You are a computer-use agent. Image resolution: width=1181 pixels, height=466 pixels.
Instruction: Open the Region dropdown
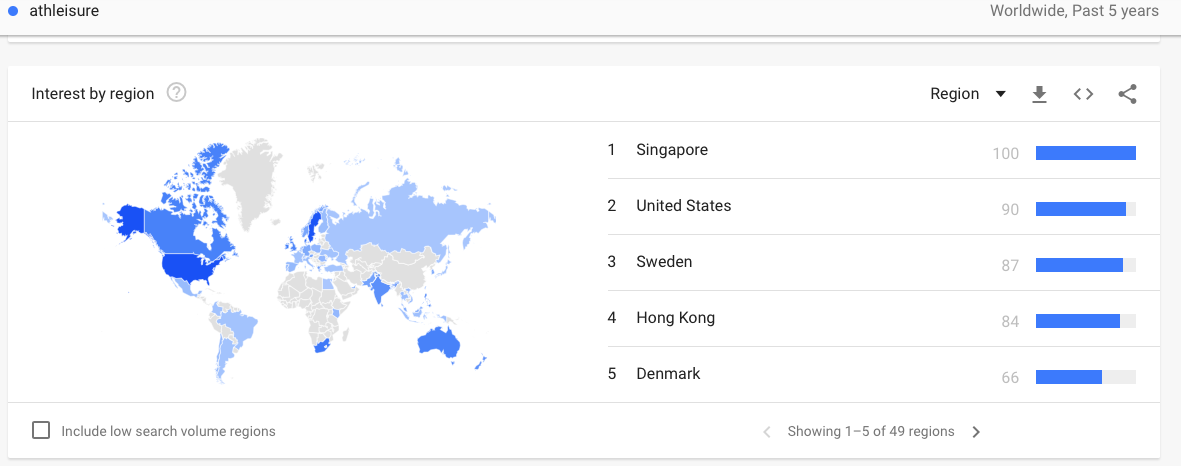(955, 94)
